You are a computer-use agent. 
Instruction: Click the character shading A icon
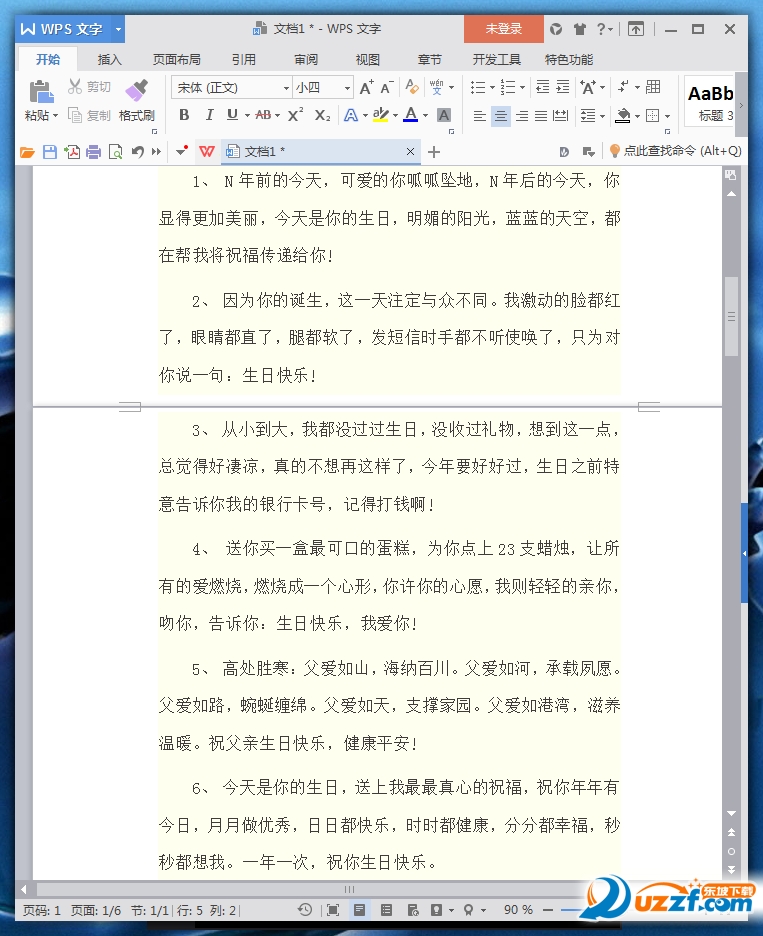pyautogui.click(x=444, y=115)
